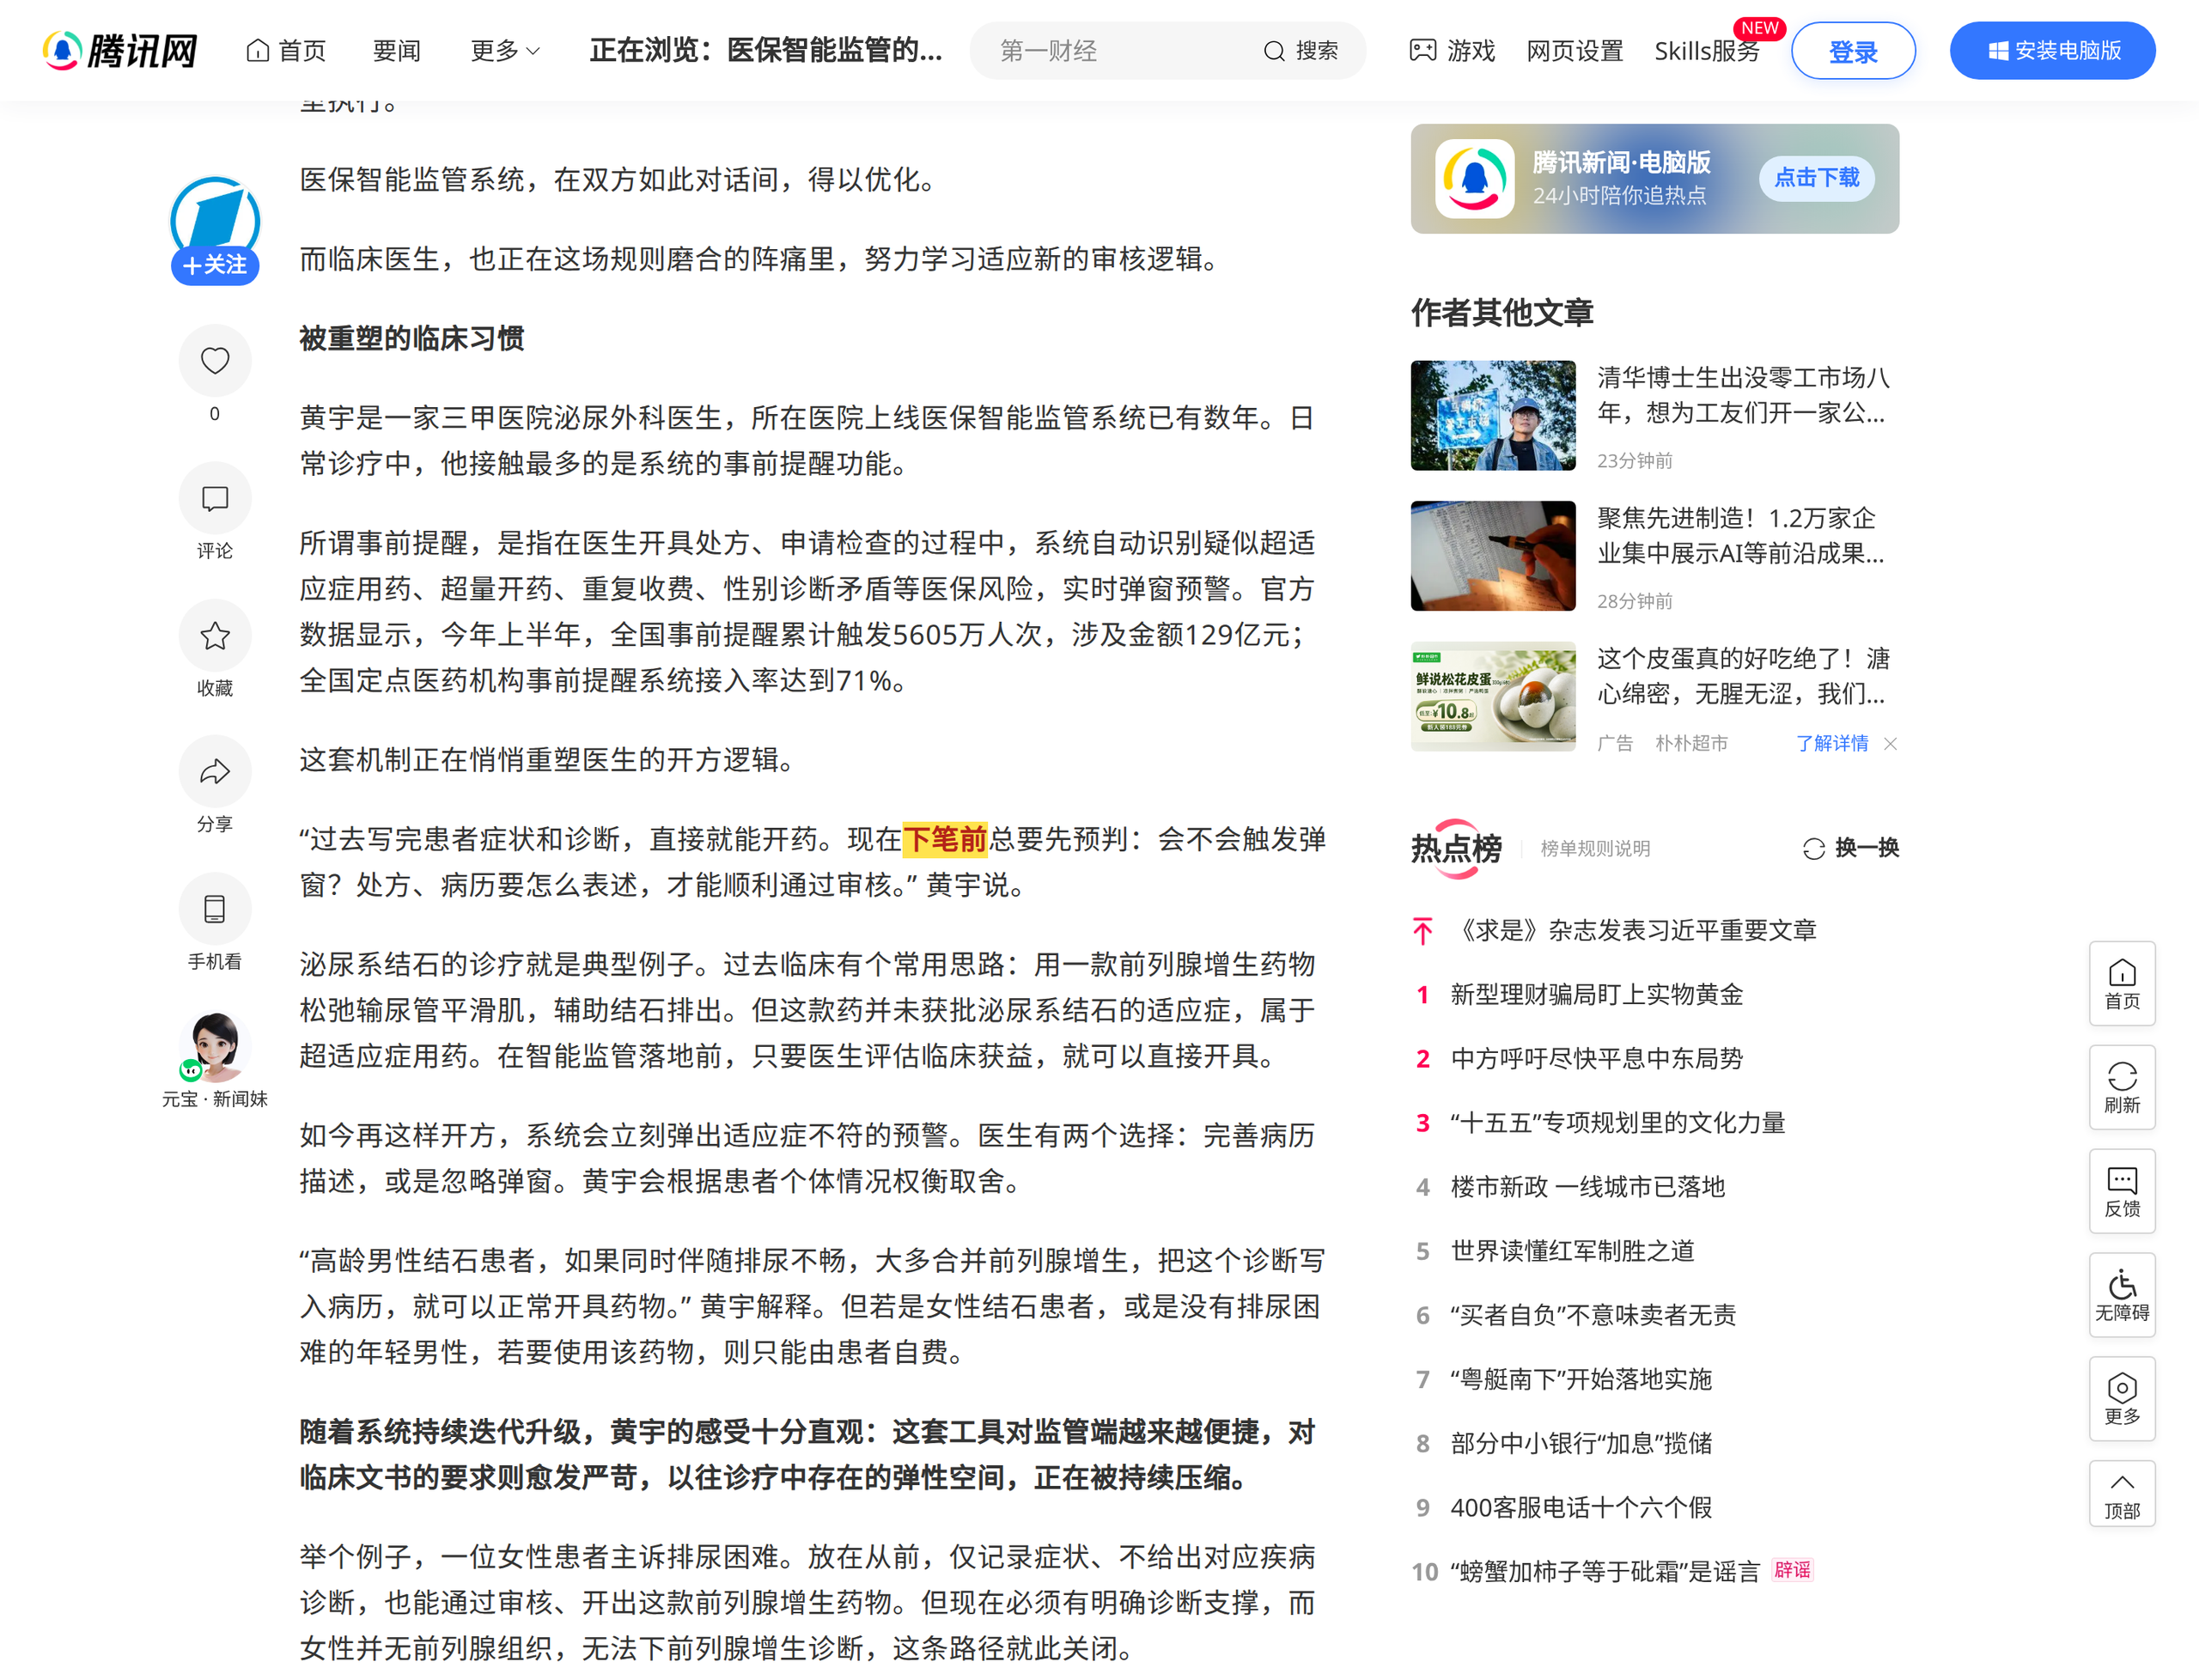
Task: Open 首页 nav item
Action: [x=286, y=51]
